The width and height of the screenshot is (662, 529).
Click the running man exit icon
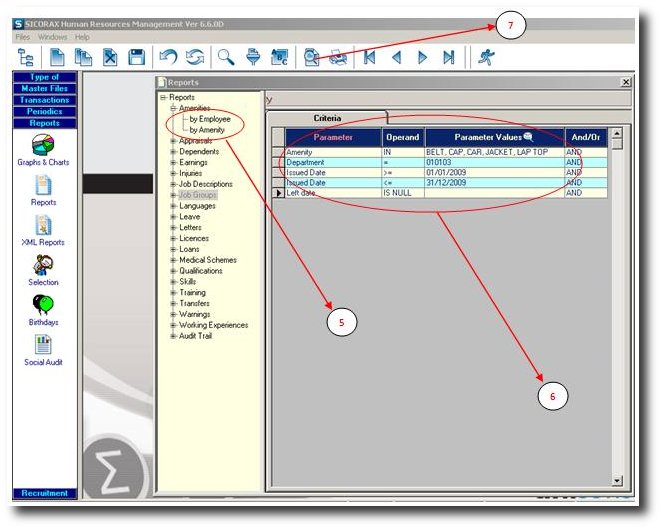[x=486, y=58]
